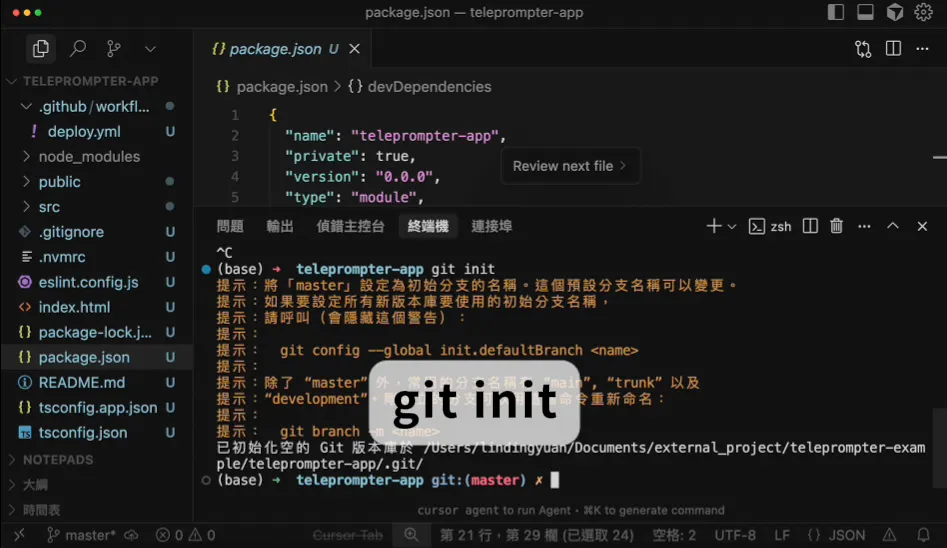Open terminal panel more actions ellipsis
The width and height of the screenshot is (947, 548).
[864, 227]
